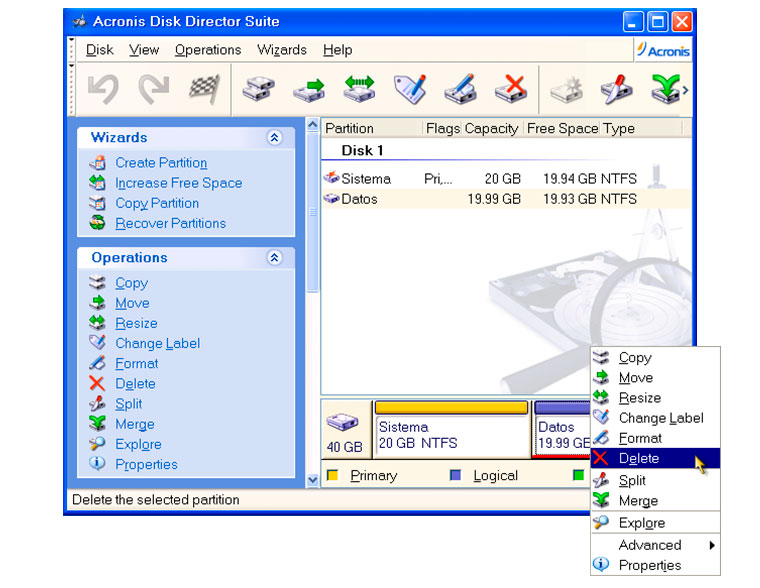Choose Explore in the context menu
760x588 pixels.
655,523
